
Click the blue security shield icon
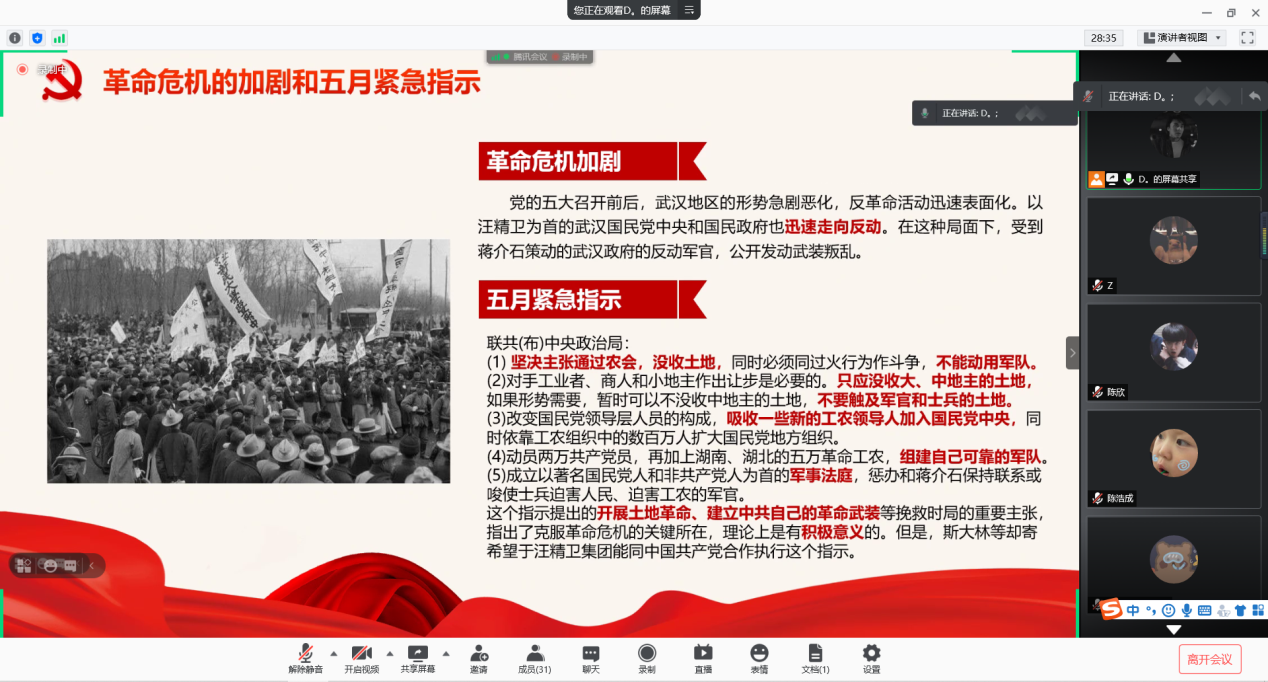(x=37, y=38)
